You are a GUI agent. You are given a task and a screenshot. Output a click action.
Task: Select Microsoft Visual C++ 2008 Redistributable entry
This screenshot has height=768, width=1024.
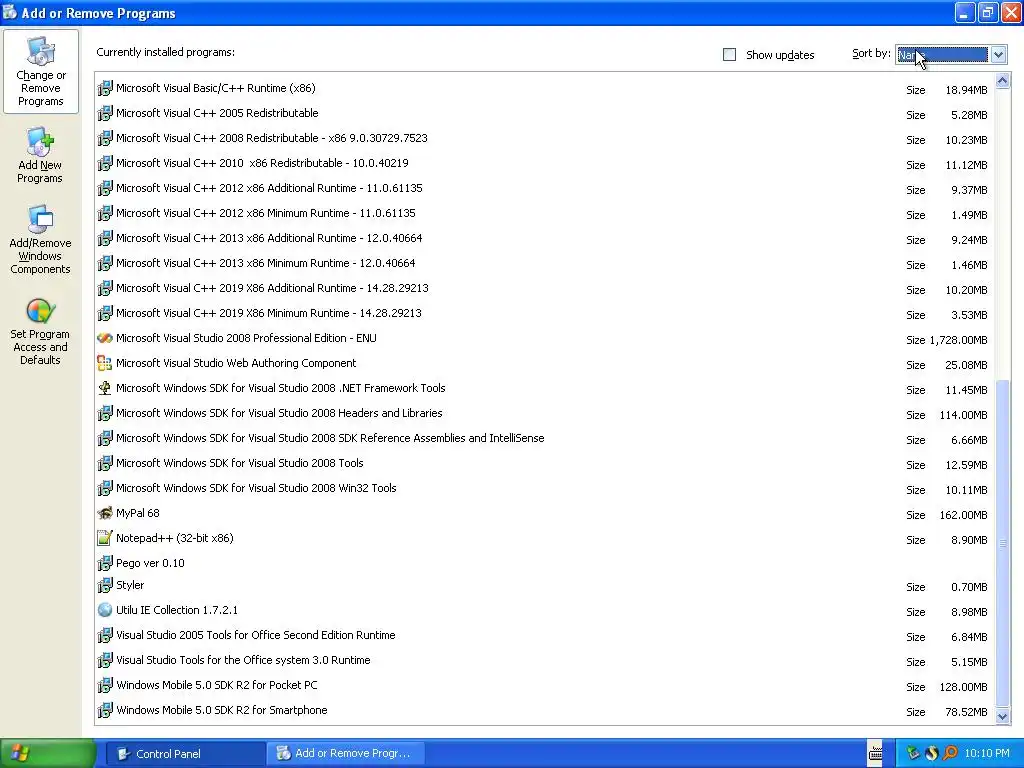[x=545, y=138]
